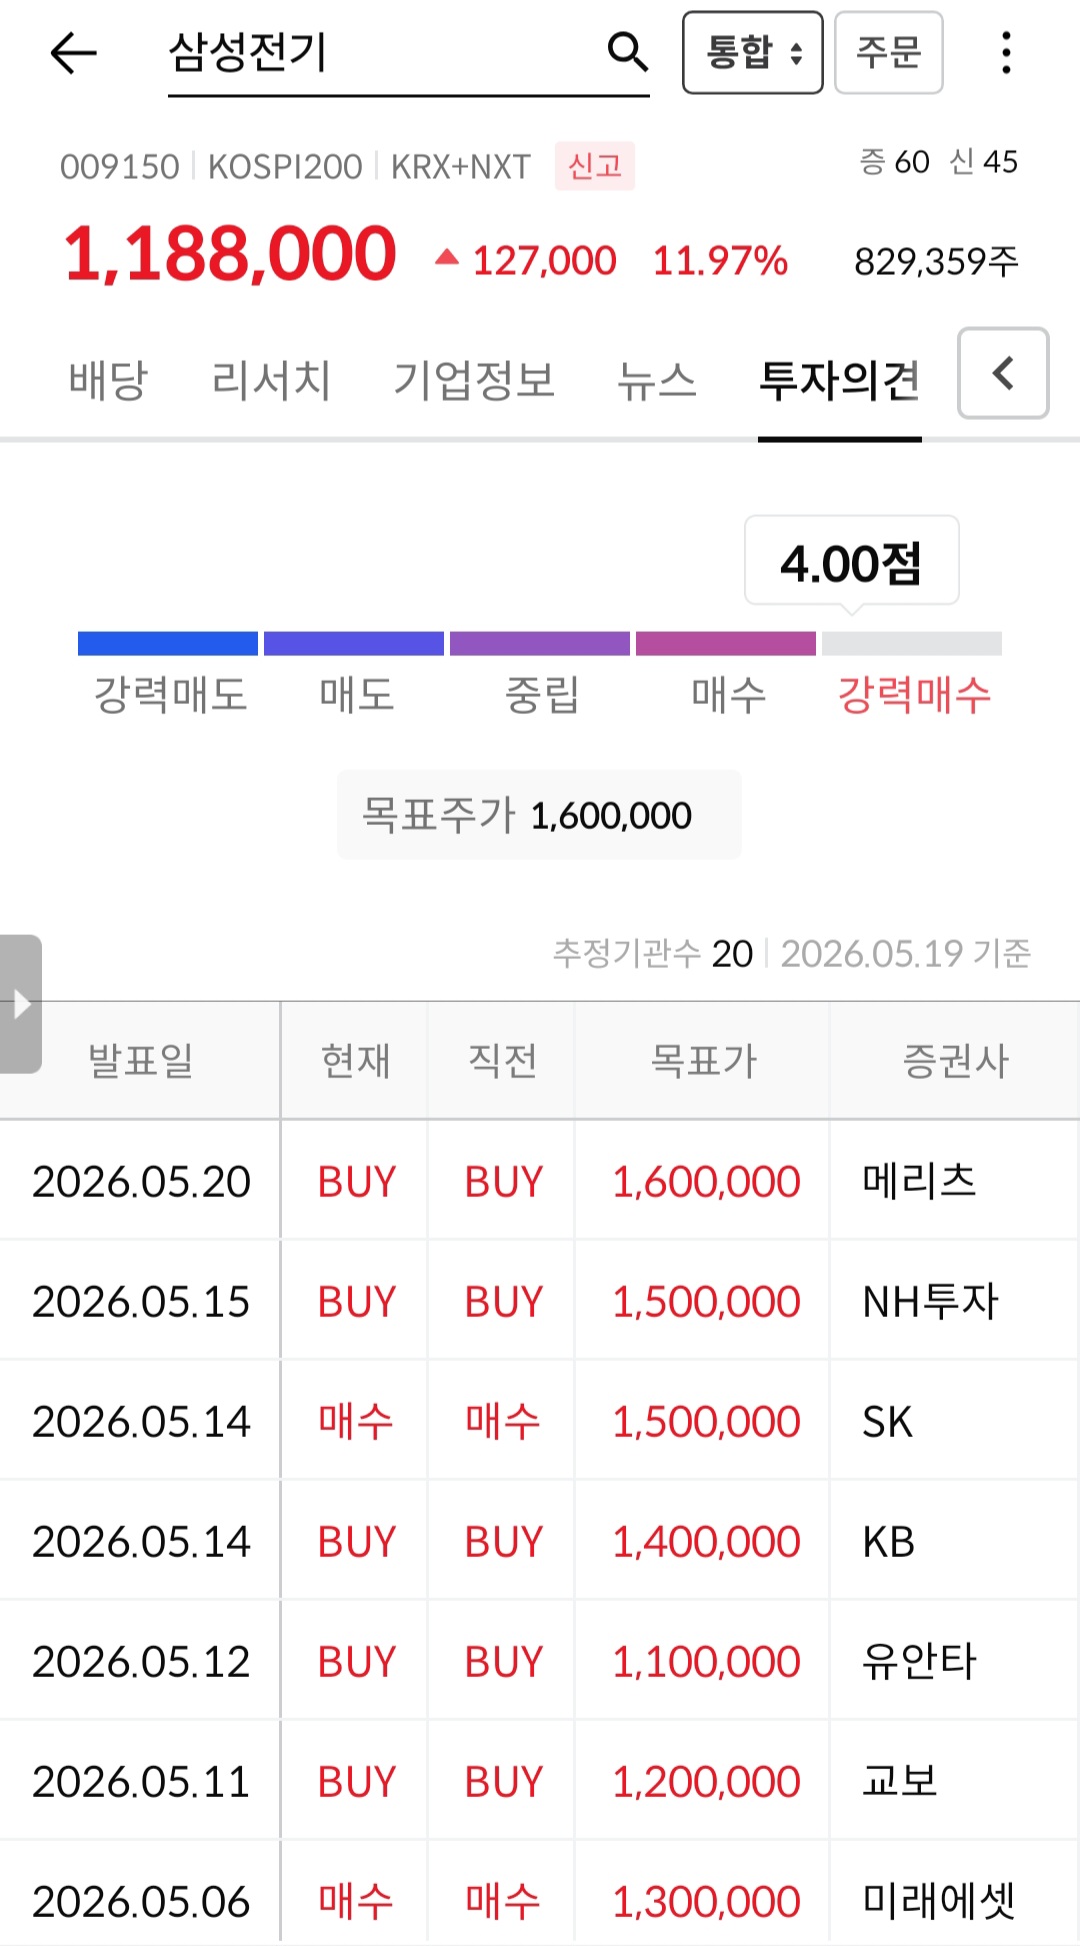This screenshot has width=1080, height=1946.
Task: Tap the 신 45 credit indicator
Action: (x=984, y=162)
